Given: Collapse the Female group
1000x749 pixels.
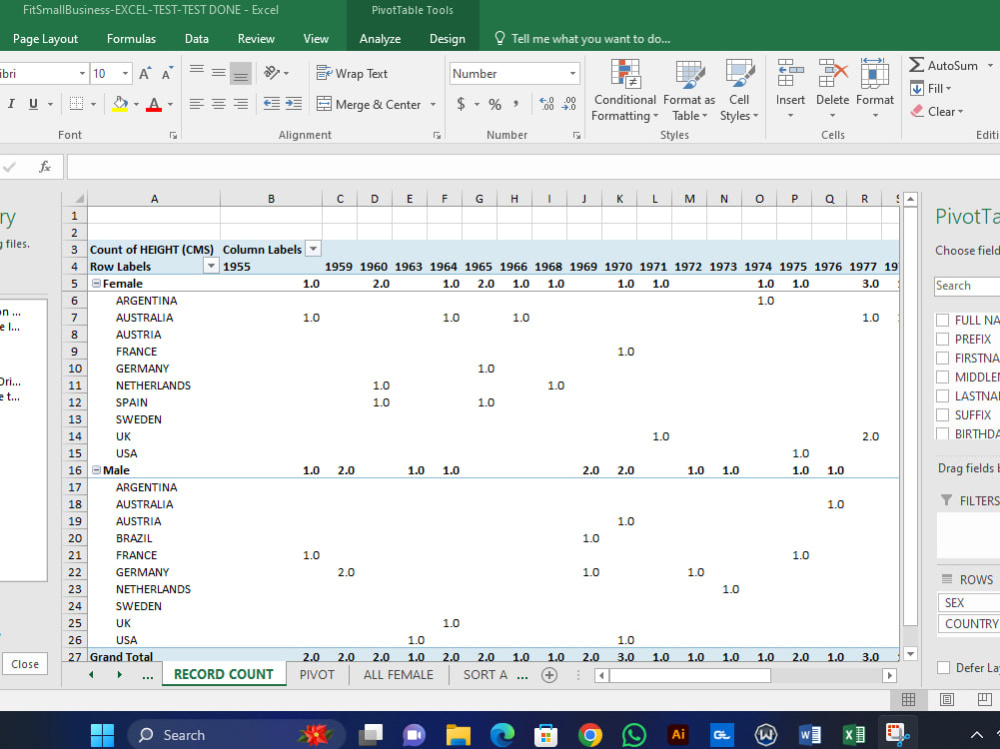Looking at the screenshot, I should [96, 283].
